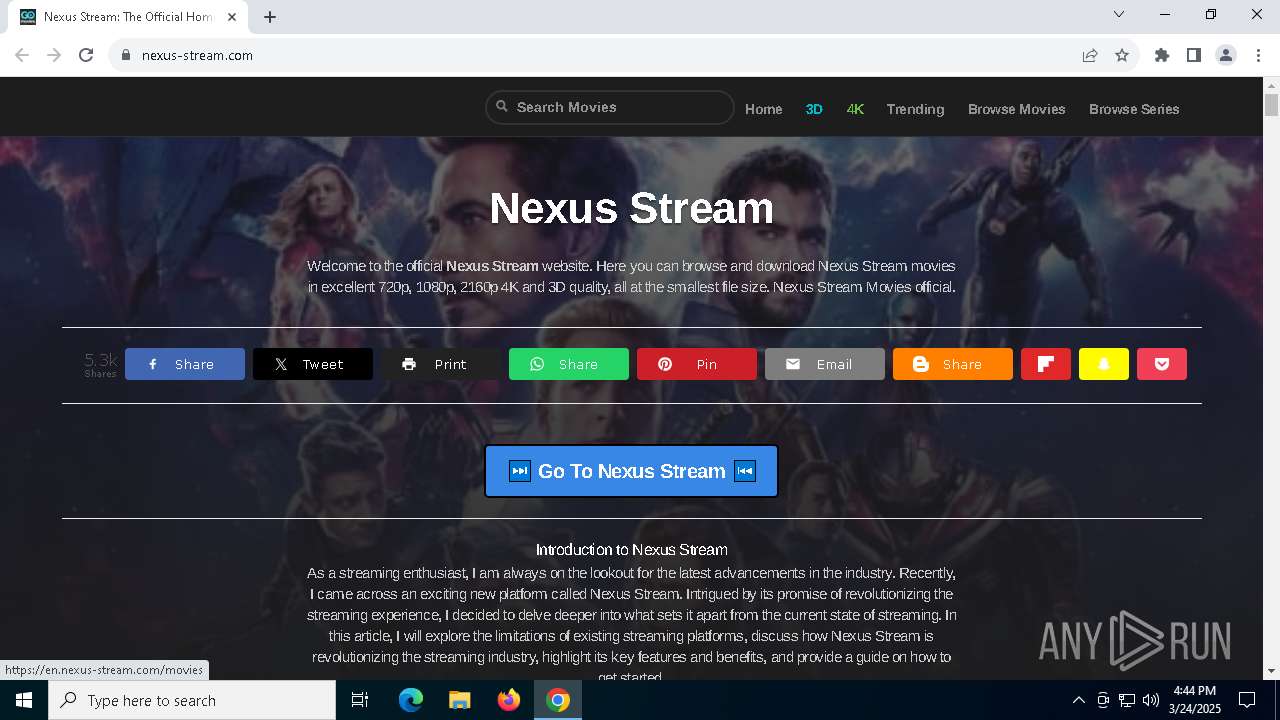Open the 3D movies nav link
The image size is (1280, 720).
814,109
